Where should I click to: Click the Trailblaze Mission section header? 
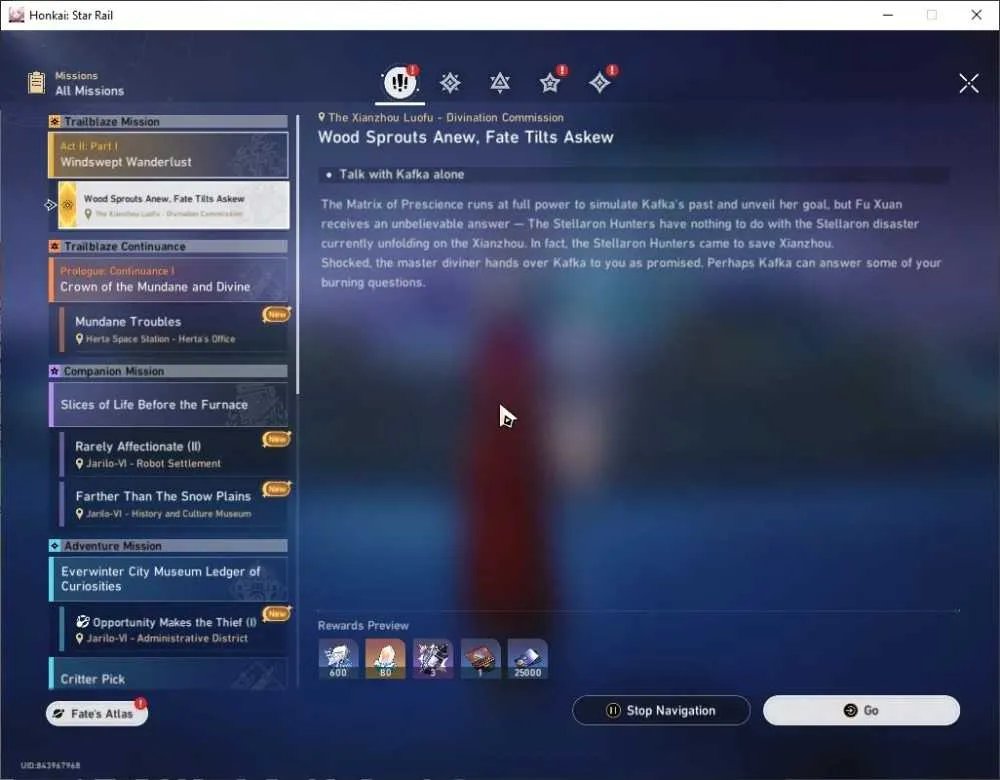[x=168, y=121]
